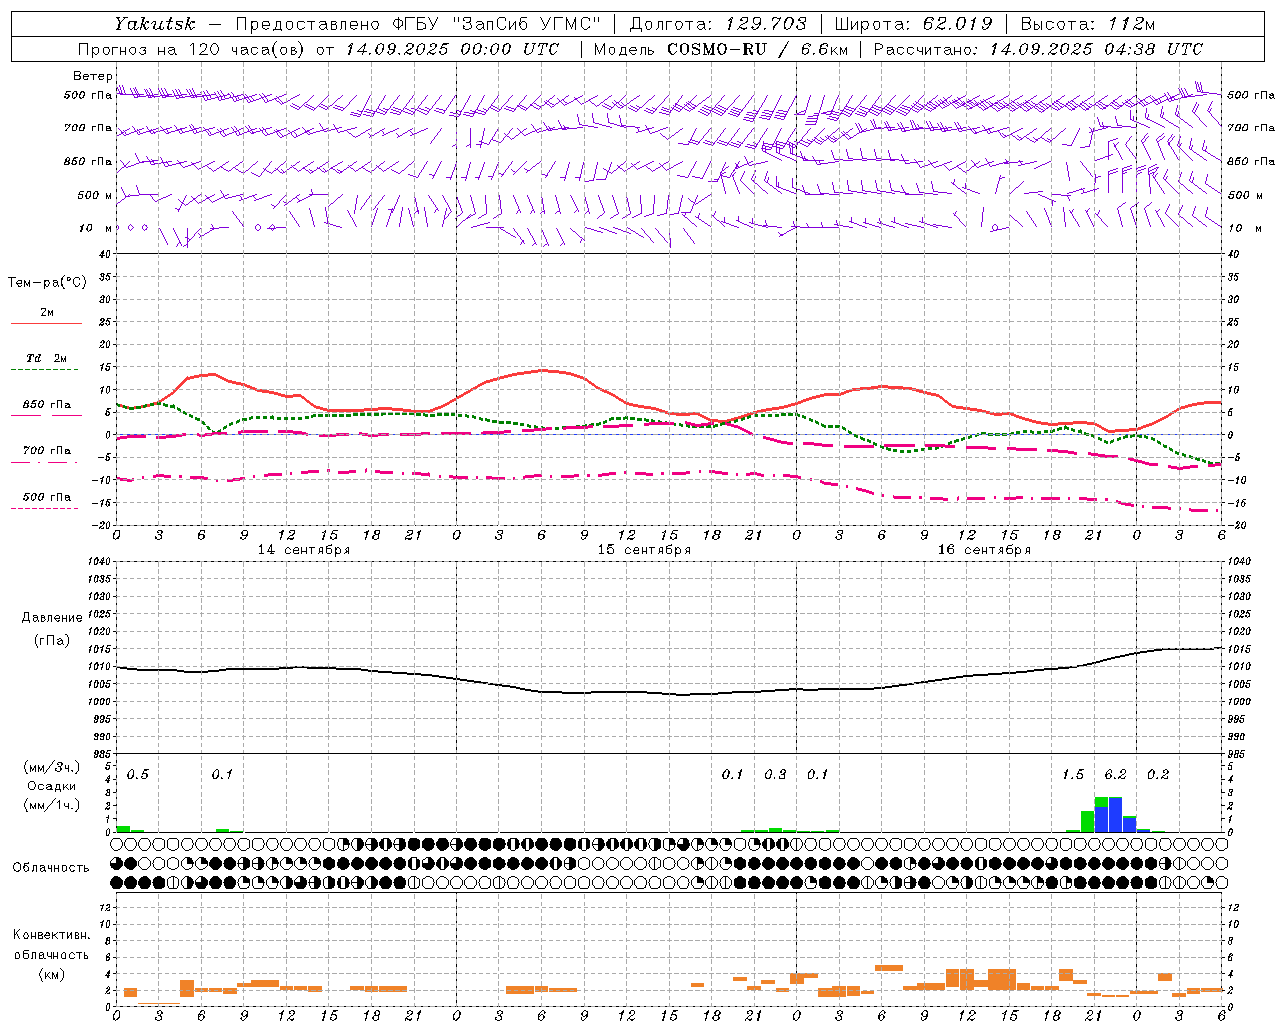
Task: Click the (км) unit label
Action: tap(51, 974)
